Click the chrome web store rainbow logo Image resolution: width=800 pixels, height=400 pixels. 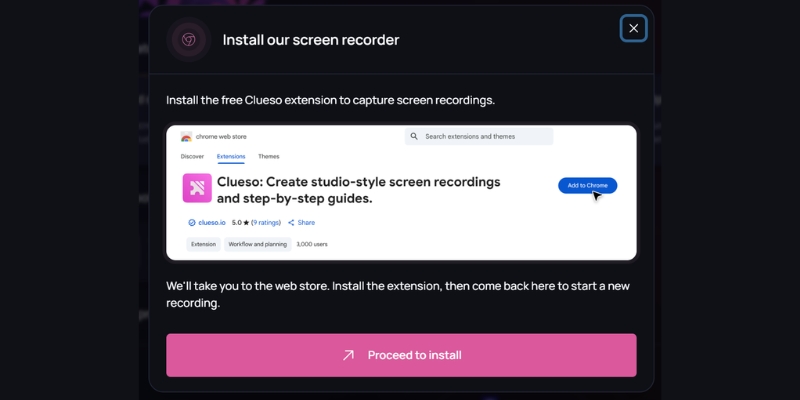pyautogui.click(x=186, y=137)
